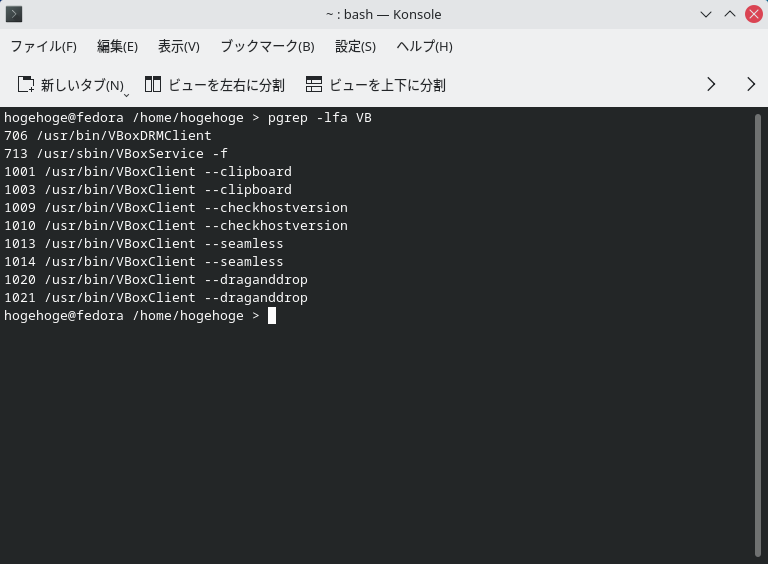Click the split view left/right icon

pyautogui.click(x=153, y=84)
